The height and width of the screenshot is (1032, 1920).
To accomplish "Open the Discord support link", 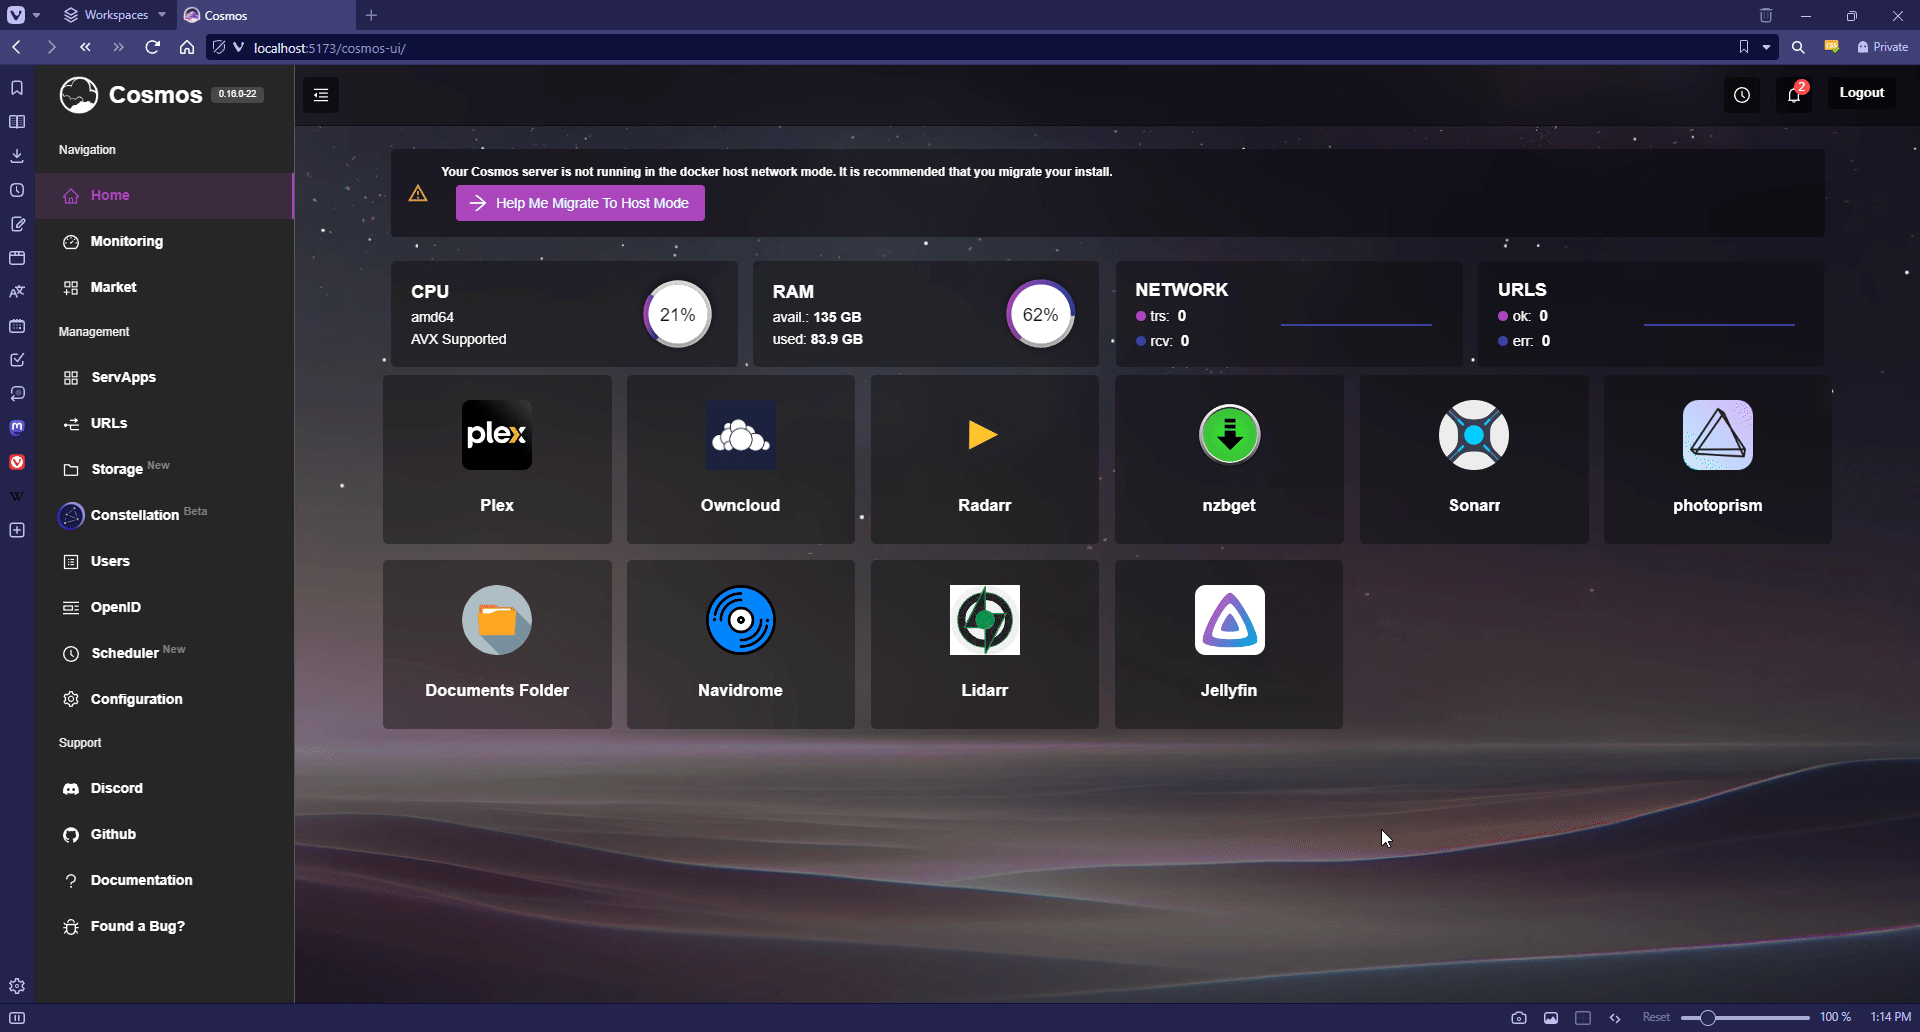I will coord(165,788).
